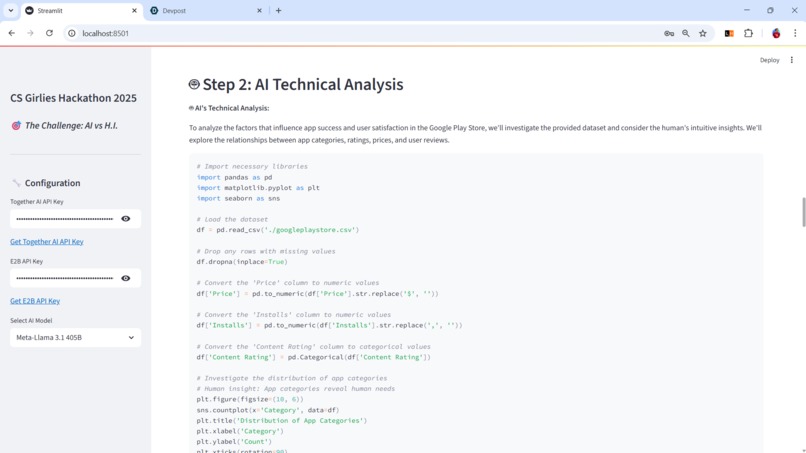Viewport: 806px width, 453px height.
Task: Open the browser profile avatar
Action: coord(776,33)
